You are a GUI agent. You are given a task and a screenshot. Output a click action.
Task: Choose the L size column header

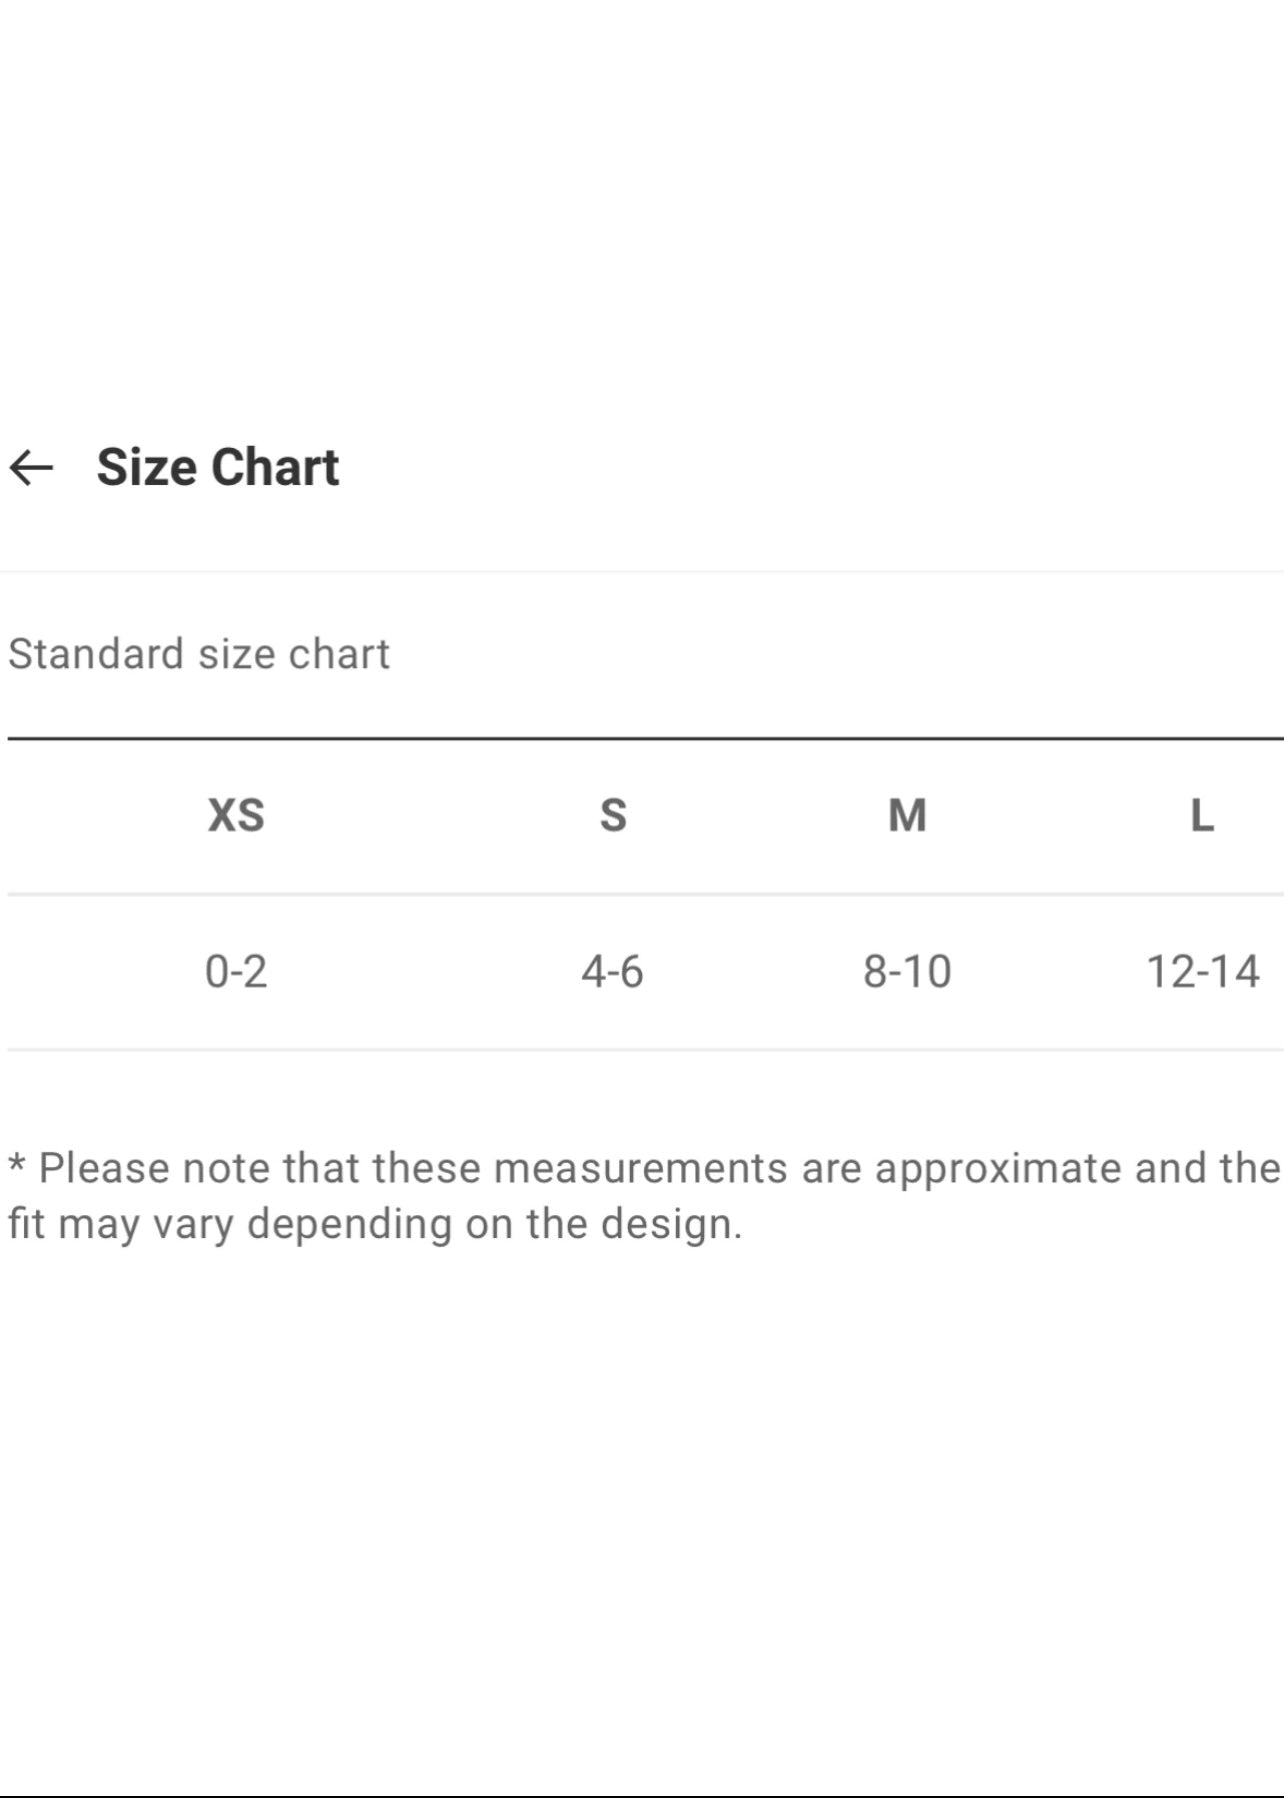click(1202, 815)
